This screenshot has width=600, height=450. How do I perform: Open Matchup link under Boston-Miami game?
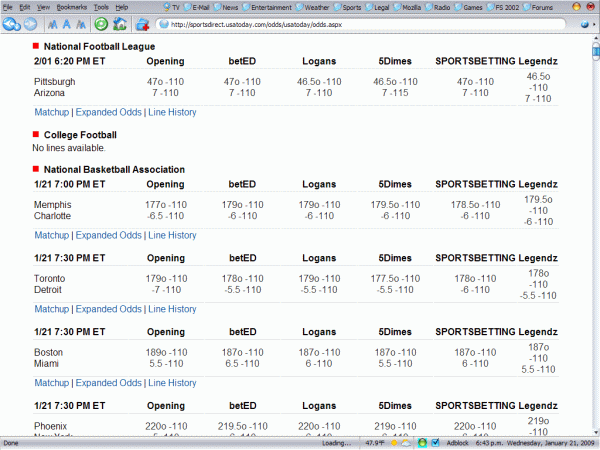(x=52, y=383)
